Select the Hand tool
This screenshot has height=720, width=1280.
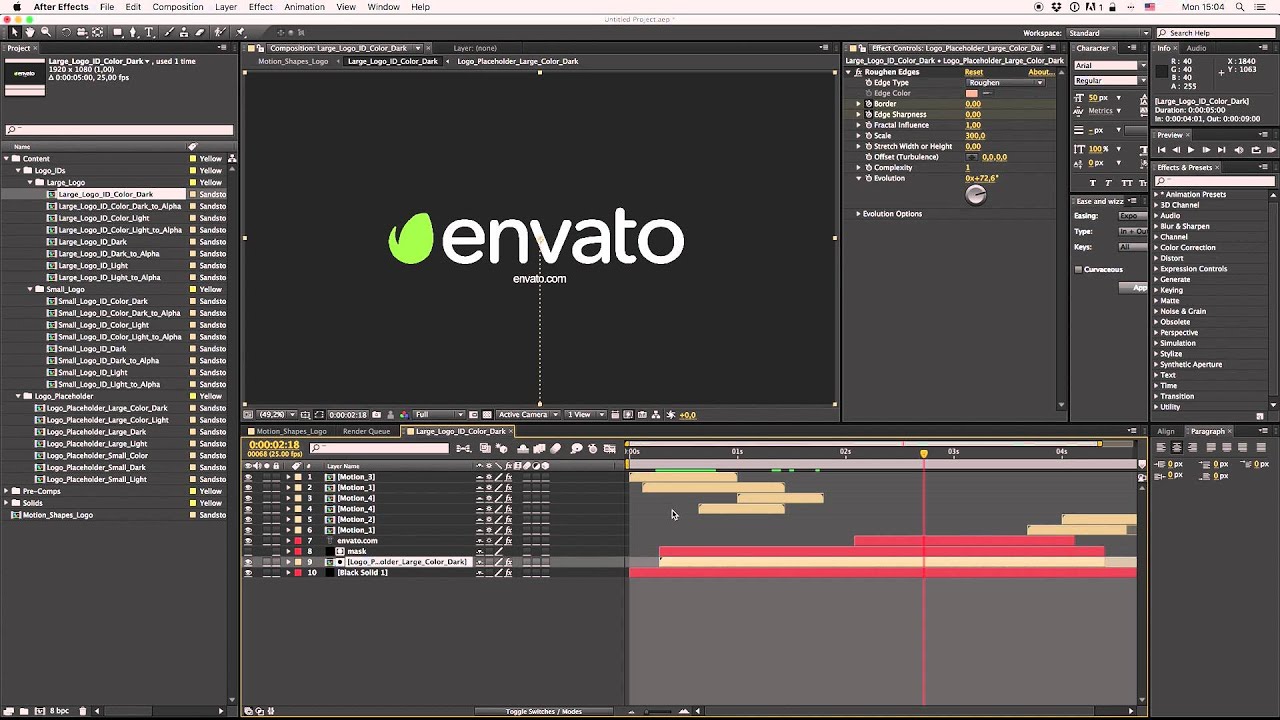coord(30,32)
